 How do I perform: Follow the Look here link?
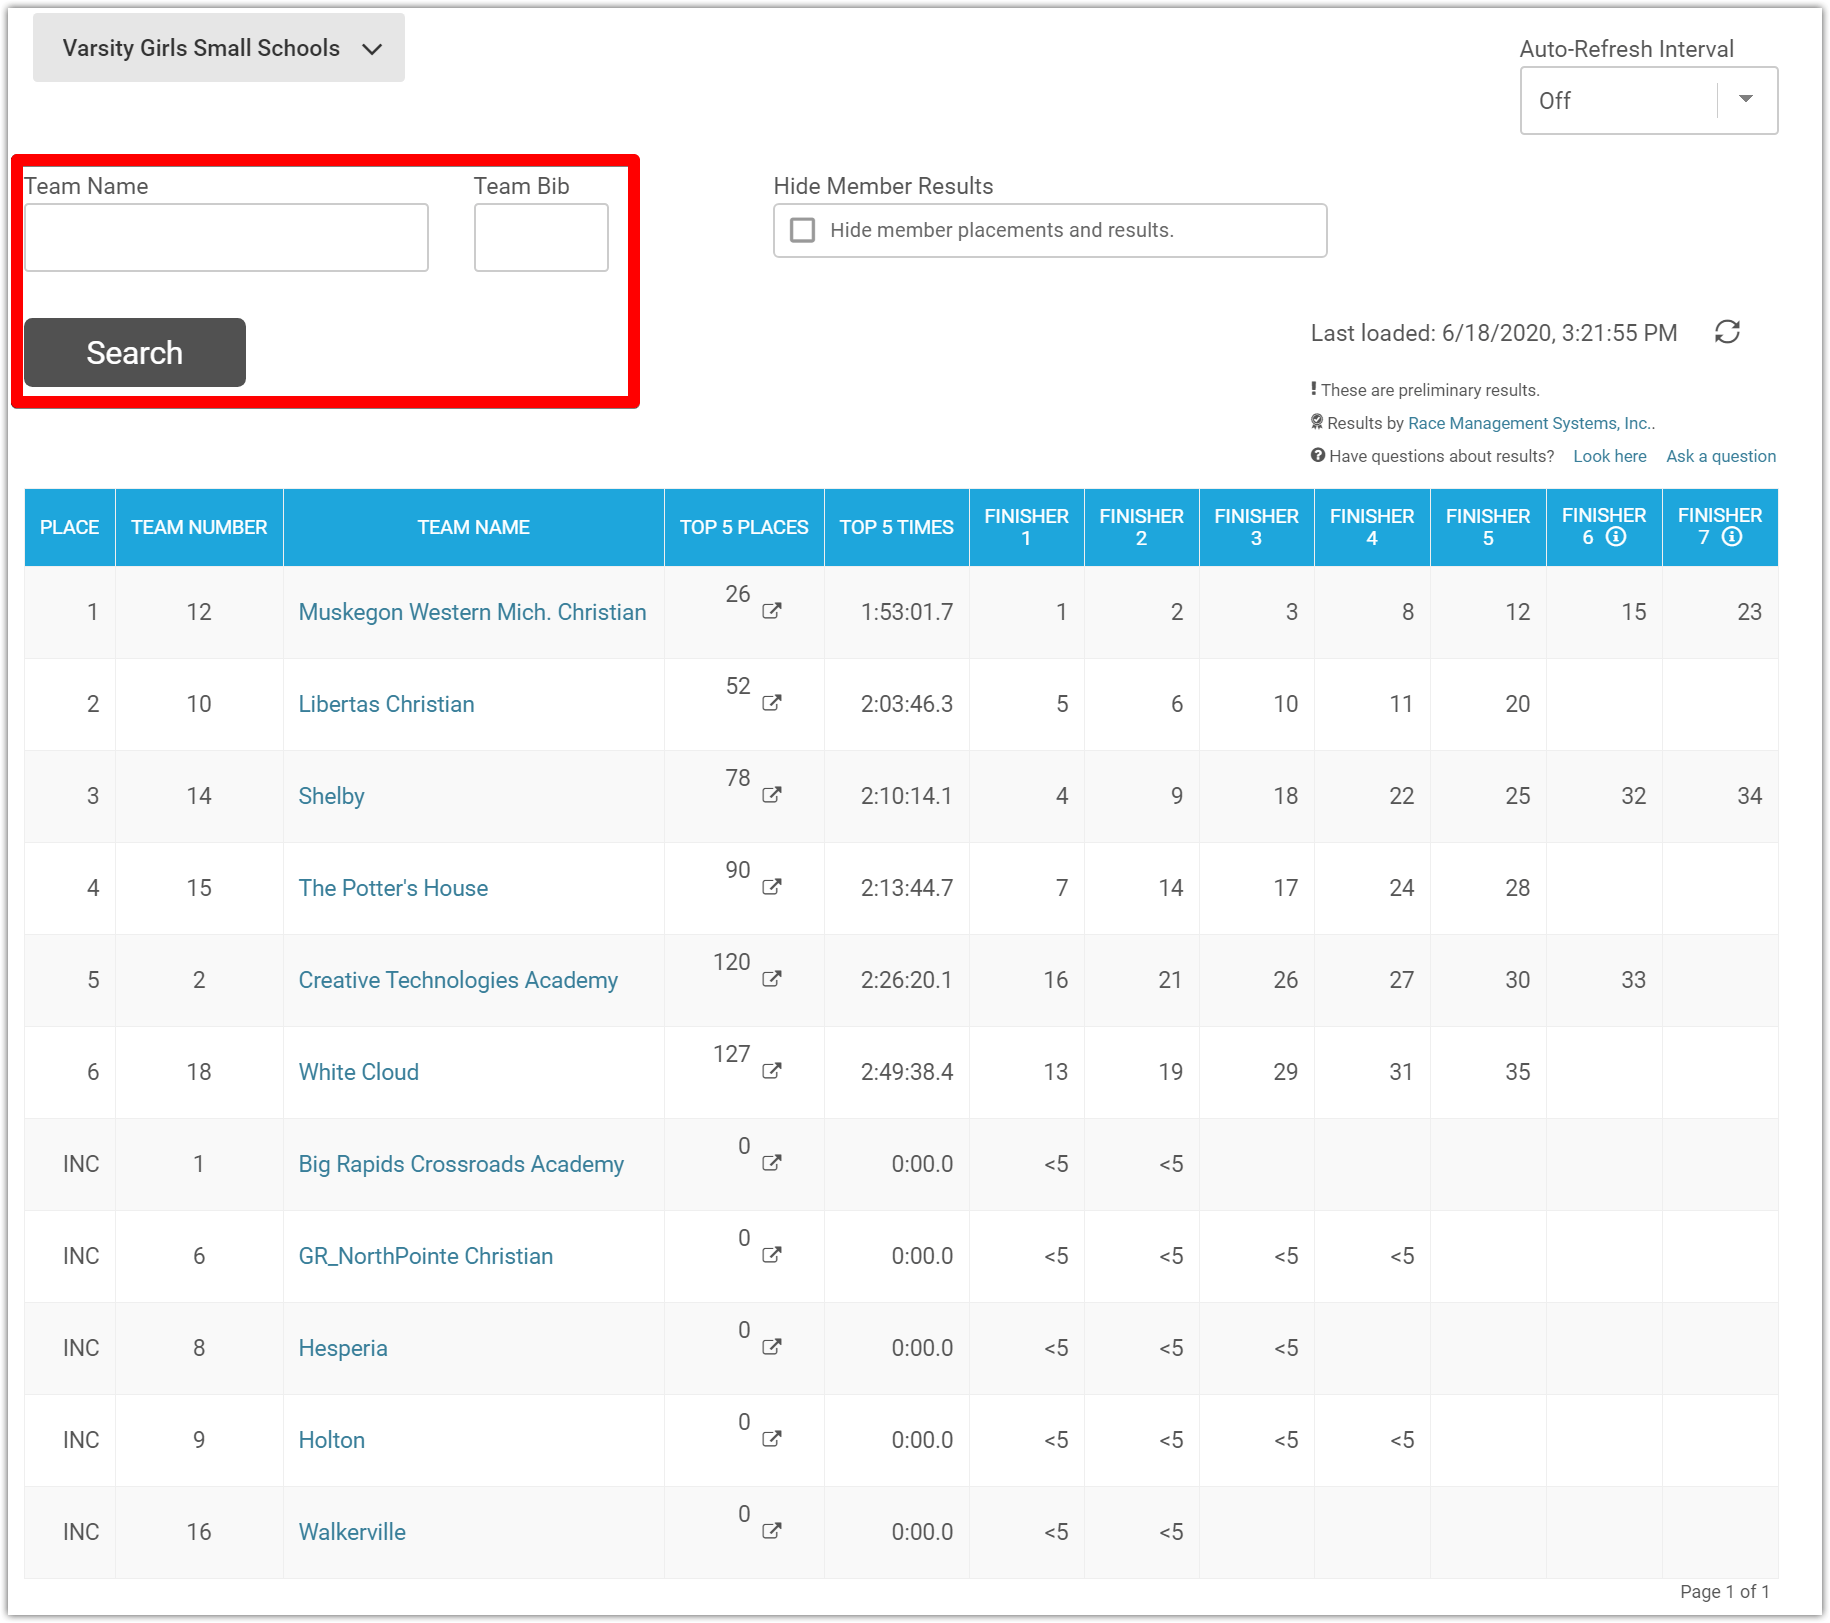click(1610, 456)
